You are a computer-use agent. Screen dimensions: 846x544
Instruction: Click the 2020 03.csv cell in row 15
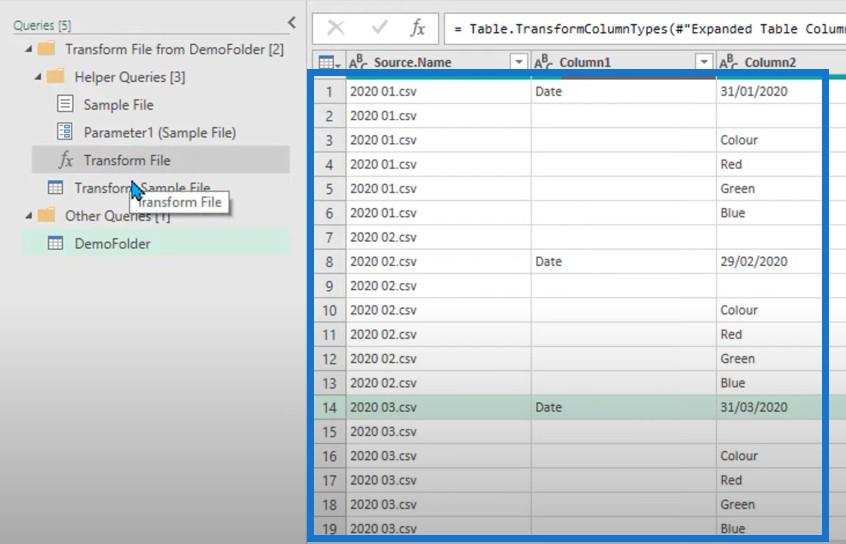pyautogui.click(x=439, y=431)
